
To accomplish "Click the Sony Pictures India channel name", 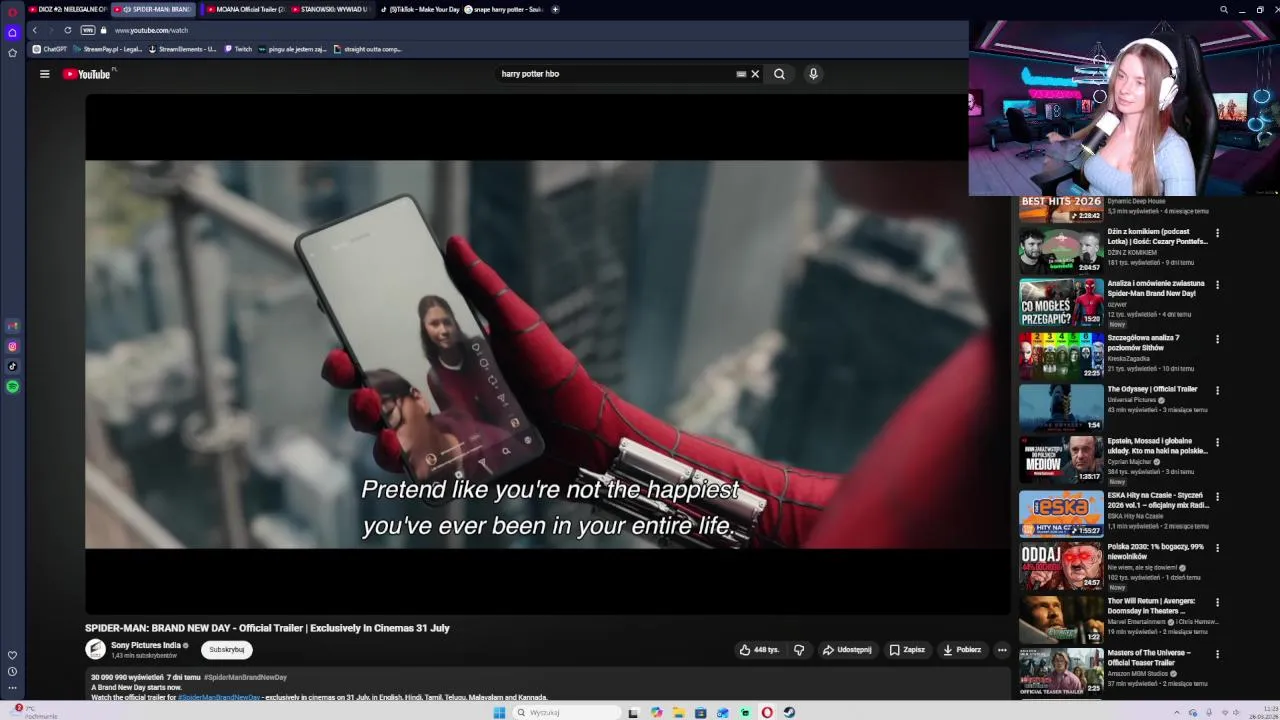I will tap(145, 645).
